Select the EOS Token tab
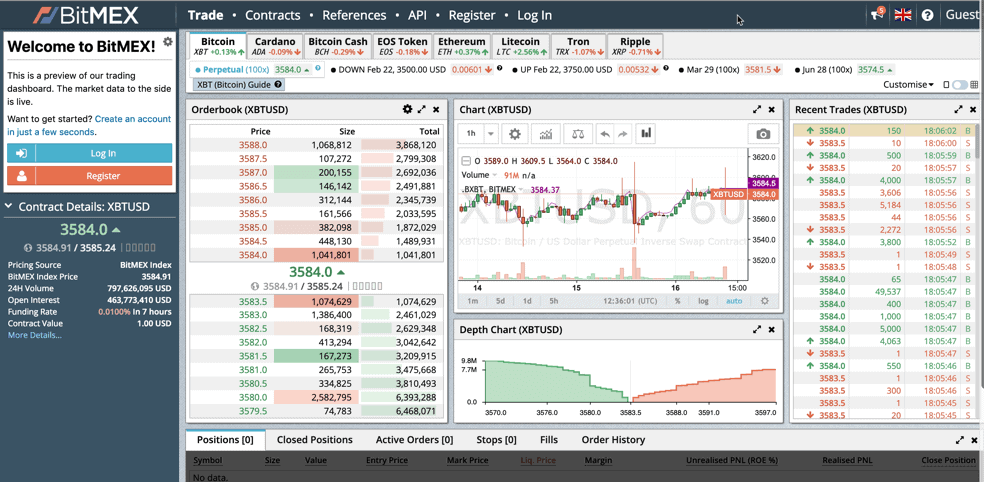The width and height of the screenshot is (984, 482). 402,46
